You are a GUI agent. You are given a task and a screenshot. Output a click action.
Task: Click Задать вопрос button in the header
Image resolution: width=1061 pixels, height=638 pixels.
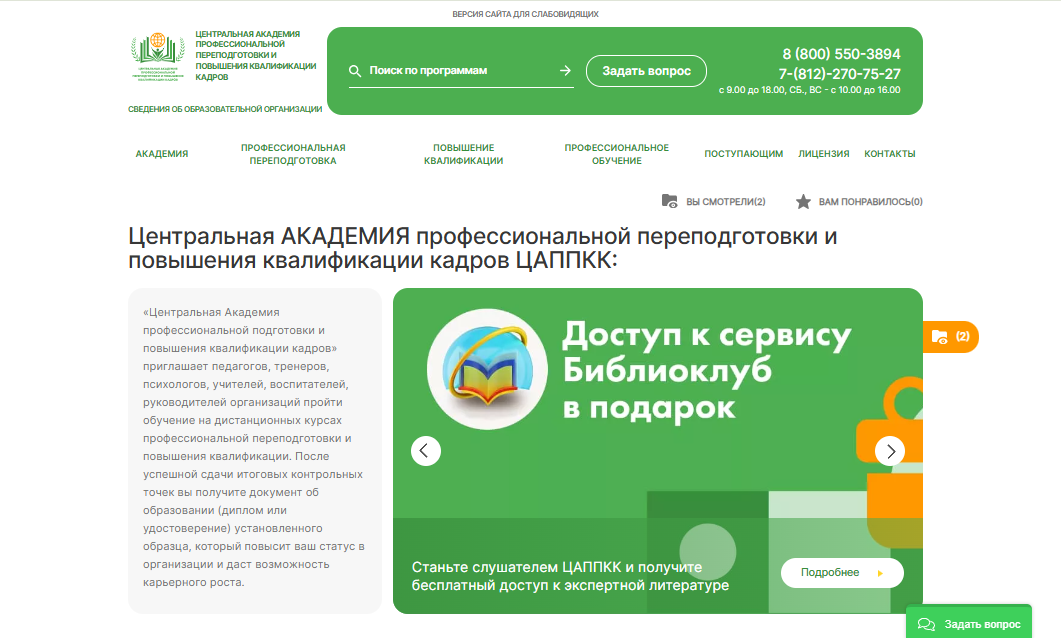coord(646,71)
